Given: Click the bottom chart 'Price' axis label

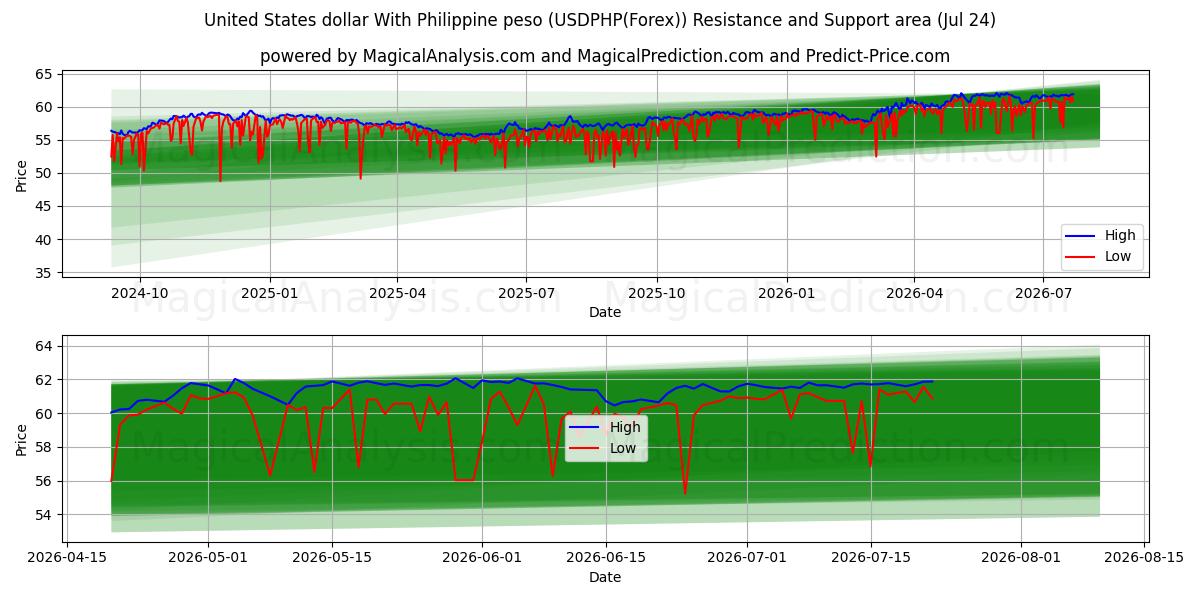Looking at the screenshot, I should click(x=22, y=439).
